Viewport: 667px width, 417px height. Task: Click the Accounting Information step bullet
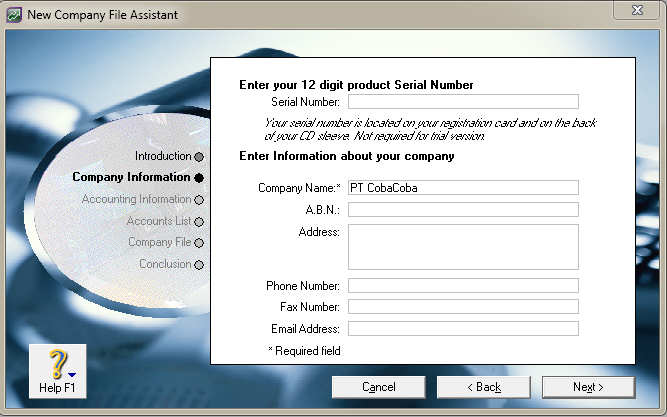click(199, 200)
